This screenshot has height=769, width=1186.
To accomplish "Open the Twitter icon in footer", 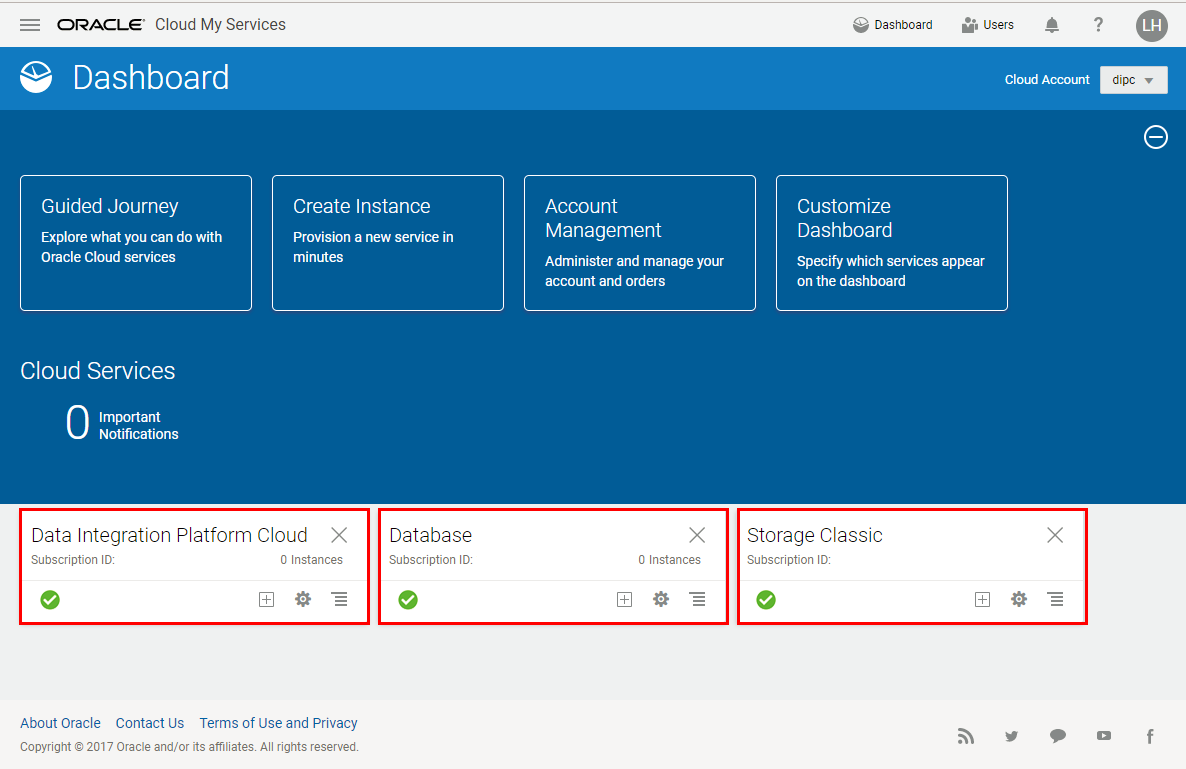I will point(1011,736).
